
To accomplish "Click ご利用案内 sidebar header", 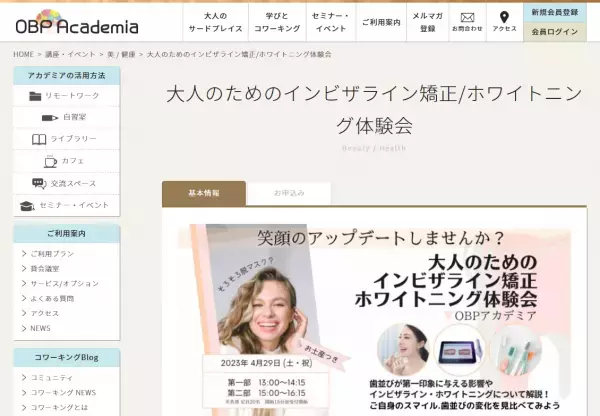I will (x=67, y=233).
